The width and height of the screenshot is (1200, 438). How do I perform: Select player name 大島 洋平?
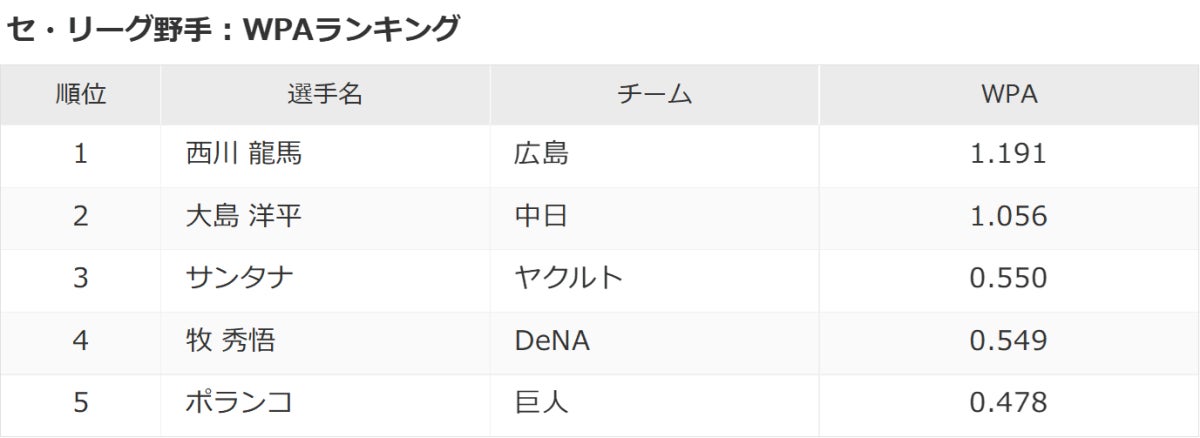pyautogui.click(x=243, y=216)
